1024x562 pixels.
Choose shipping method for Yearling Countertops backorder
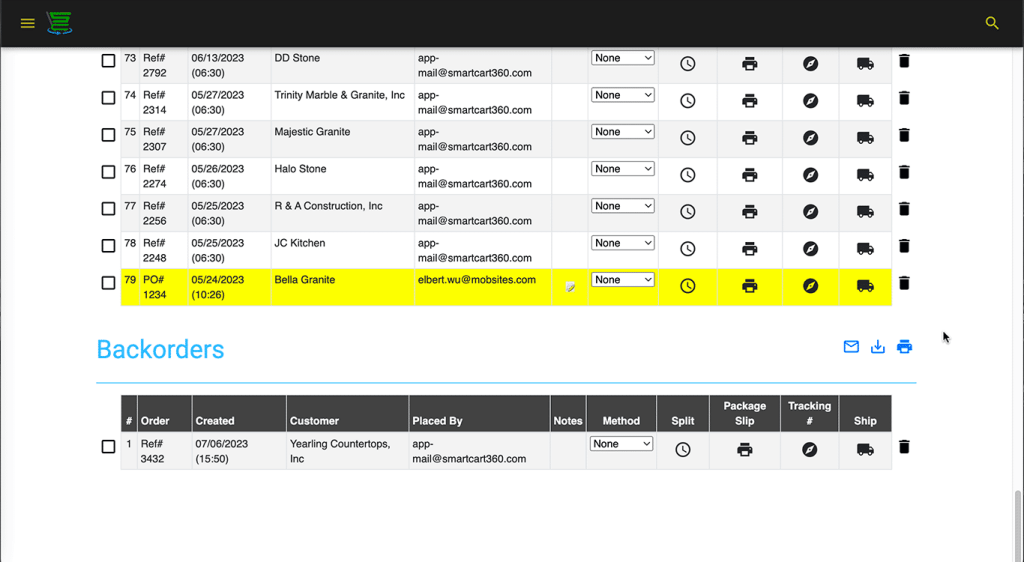(621, 444)
